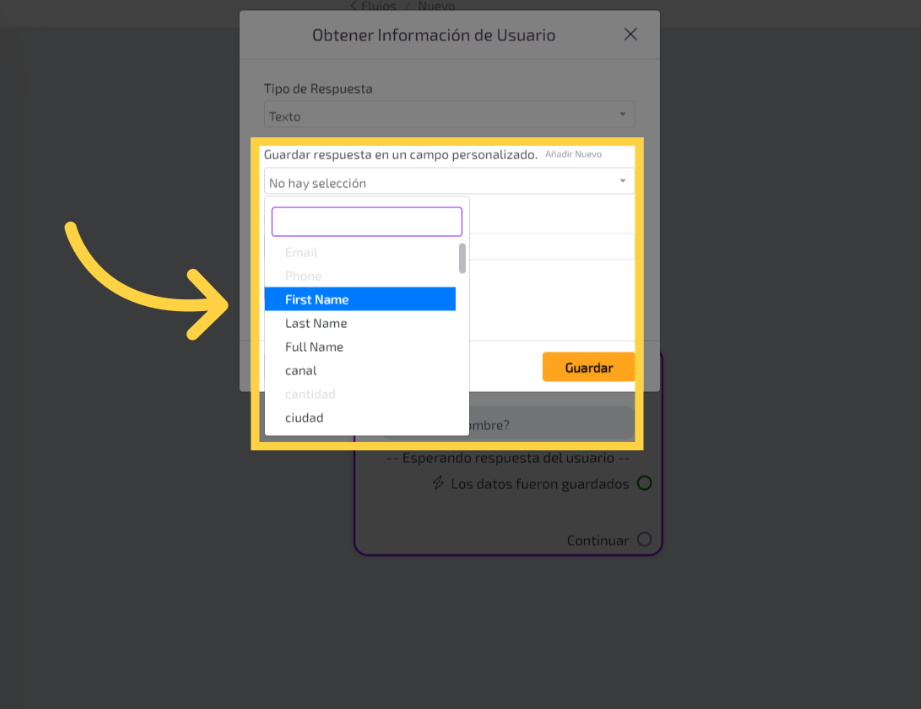Focus the dropdown search input box
921x709 pixels.
[366, 222]
